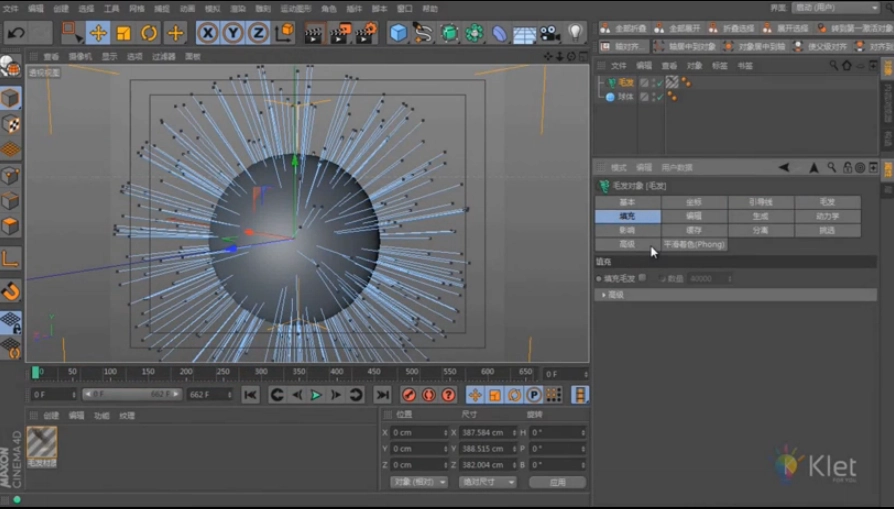Image resolution: width=894 pixels, height=509 pixels.
Task: Toggle the Z axis lock
Action: point(257,33)
